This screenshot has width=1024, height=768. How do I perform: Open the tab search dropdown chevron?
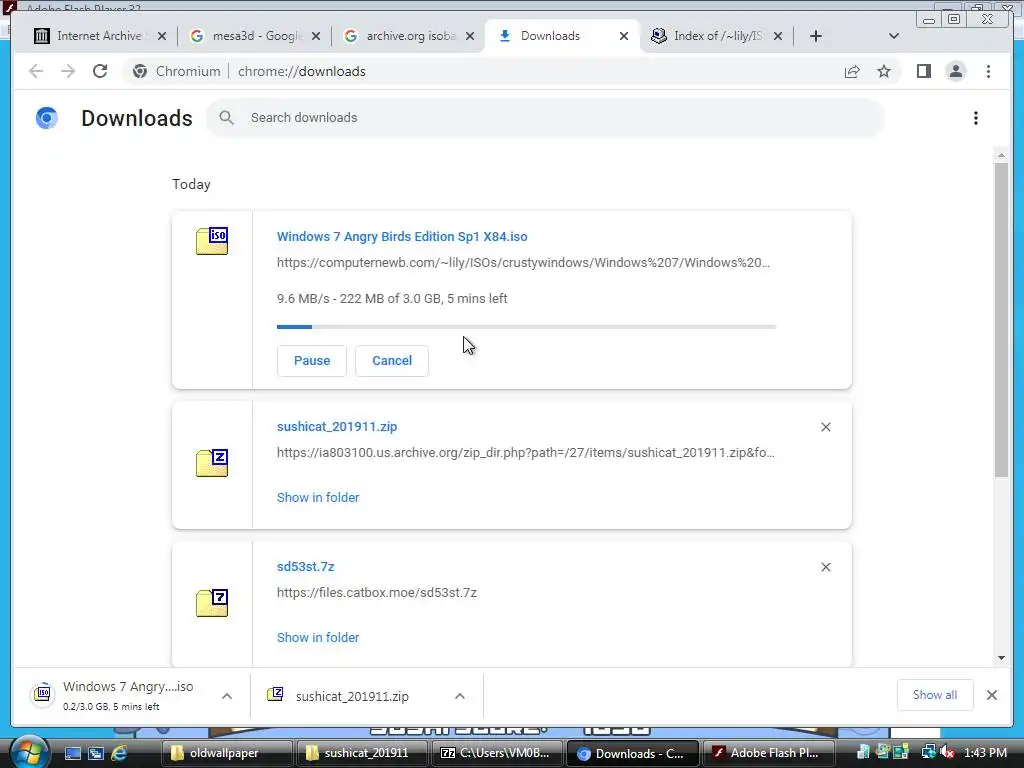894,36
